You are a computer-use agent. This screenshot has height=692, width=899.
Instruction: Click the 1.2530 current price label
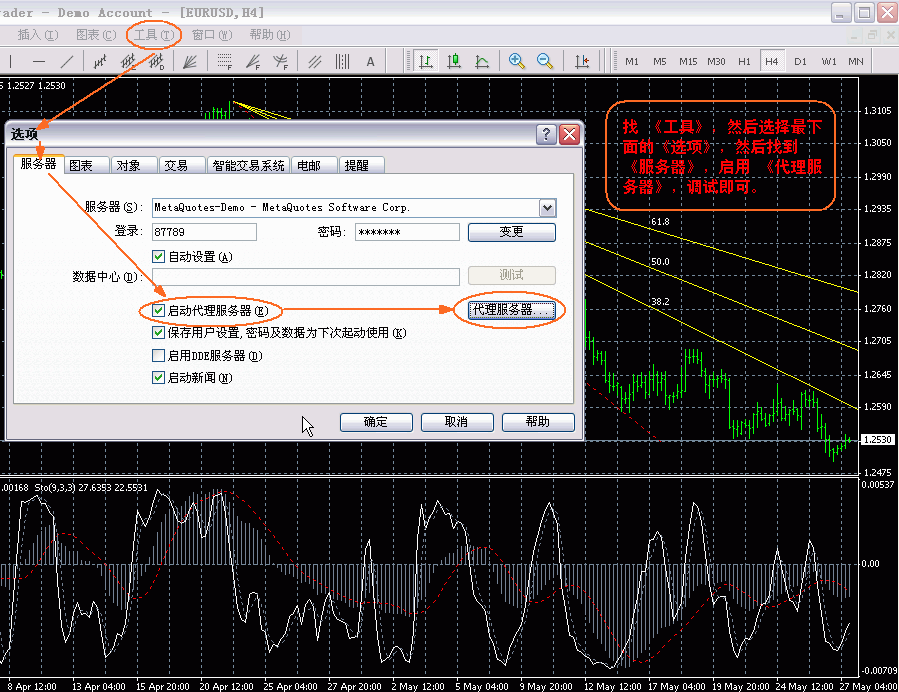877,440
